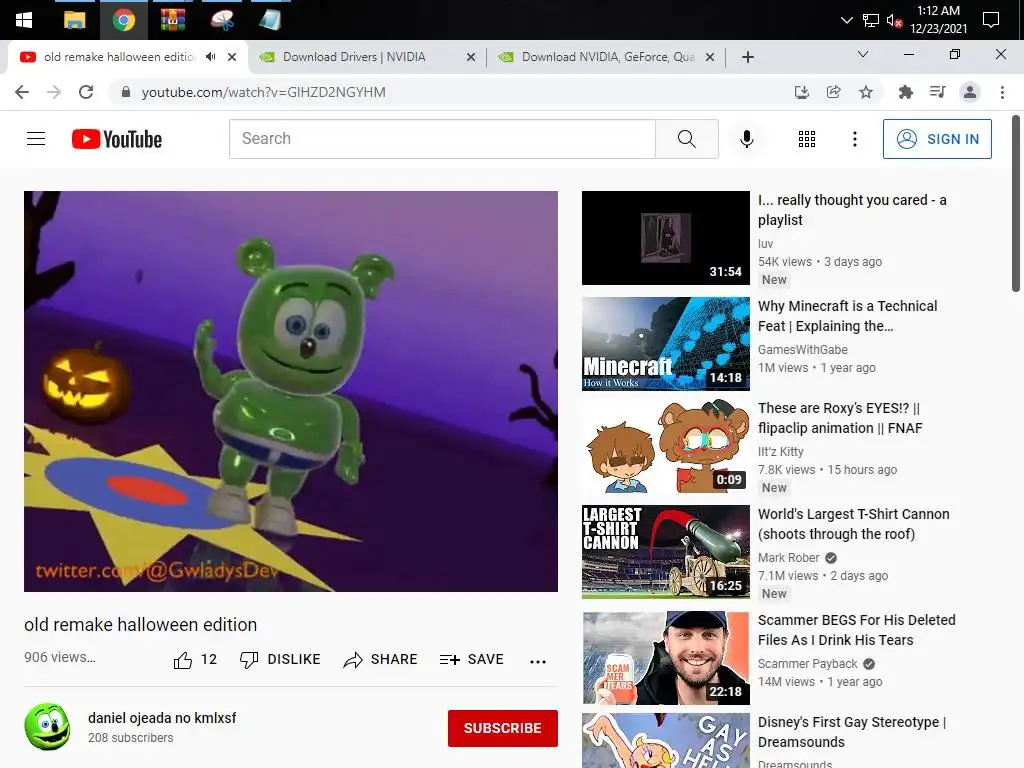The height and width of the screenshot is (768, 1024).
Task: Click the red SUBSCRIBE button
Action: [x=502, y=728]
